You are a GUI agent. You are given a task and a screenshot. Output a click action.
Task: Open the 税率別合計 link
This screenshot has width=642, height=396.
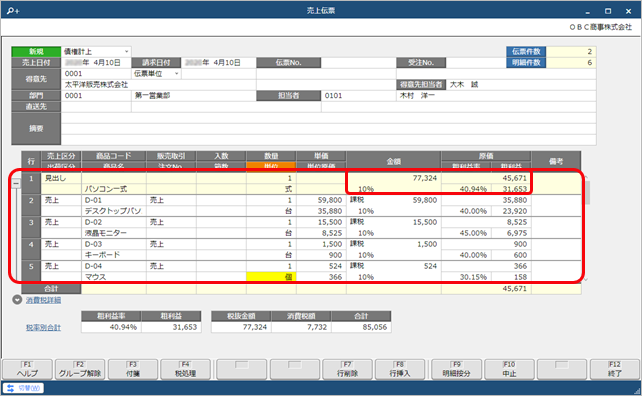pyautogui.click(x=43, y=328)
